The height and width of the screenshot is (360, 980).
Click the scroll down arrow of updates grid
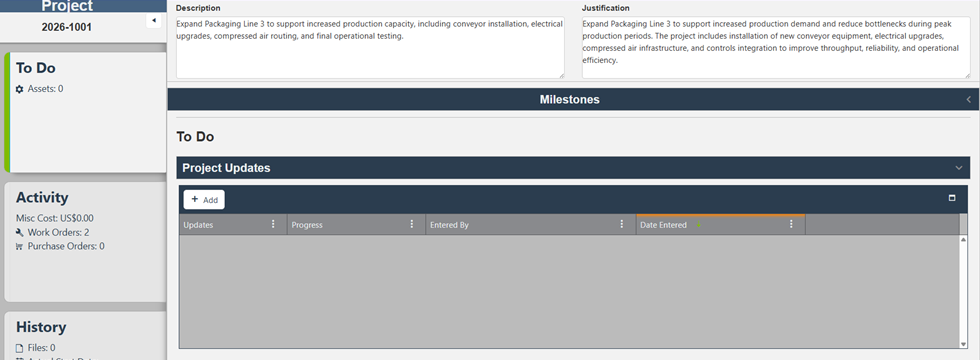963,344
